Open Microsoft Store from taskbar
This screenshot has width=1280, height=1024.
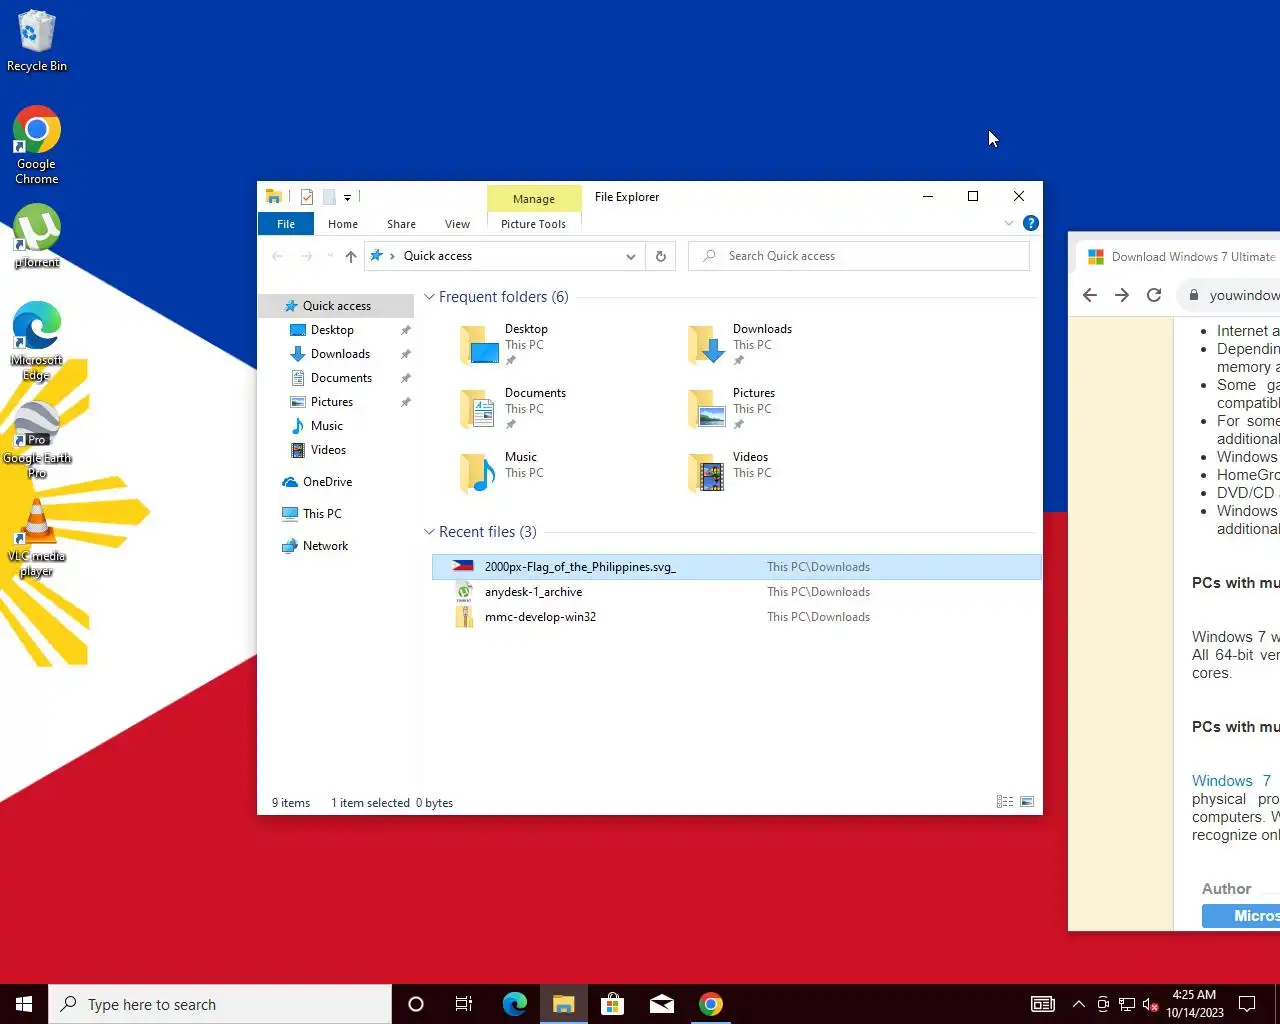pyautogui.click(x=613, y=1004)
